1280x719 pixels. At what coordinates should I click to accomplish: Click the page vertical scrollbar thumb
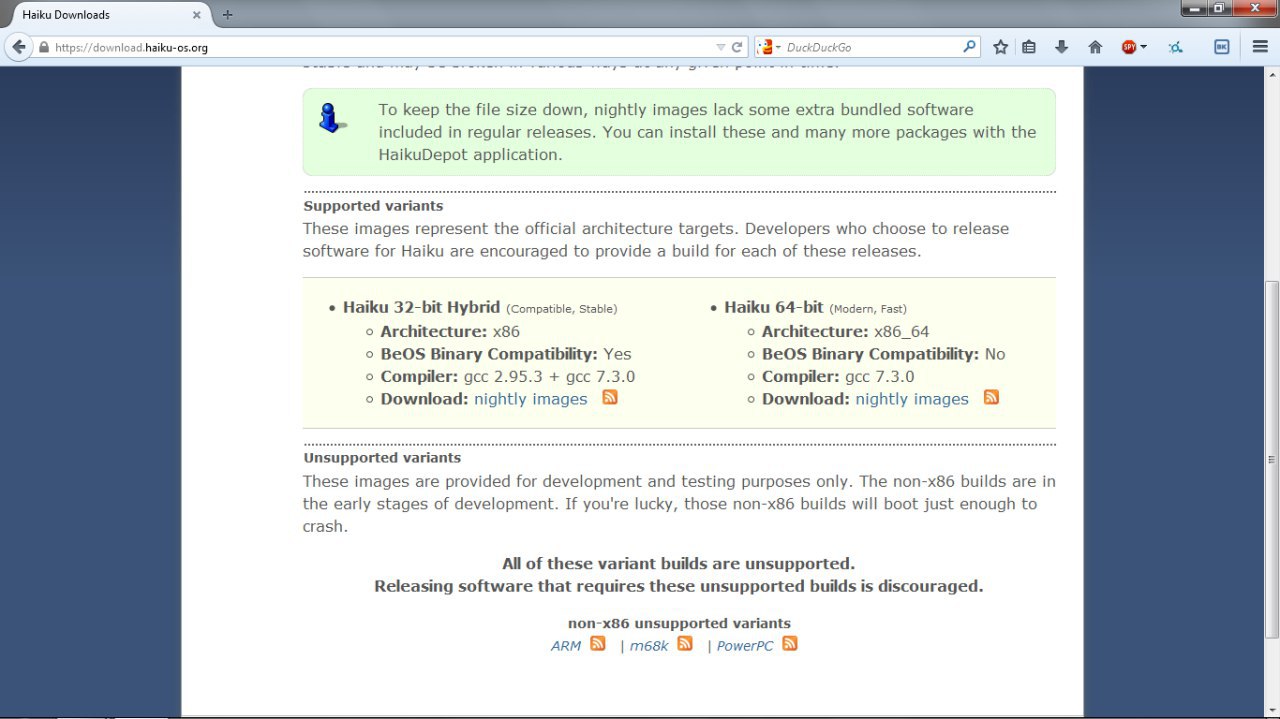coord(1272,459)
